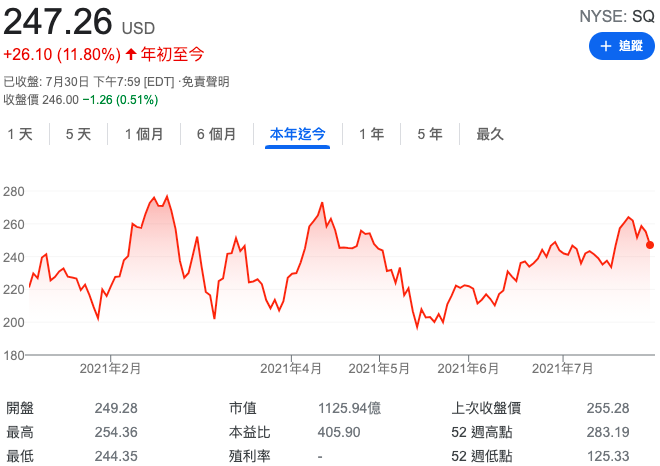
Task: Click the 追蹤 follow button
Action: [x=621, y=46]
